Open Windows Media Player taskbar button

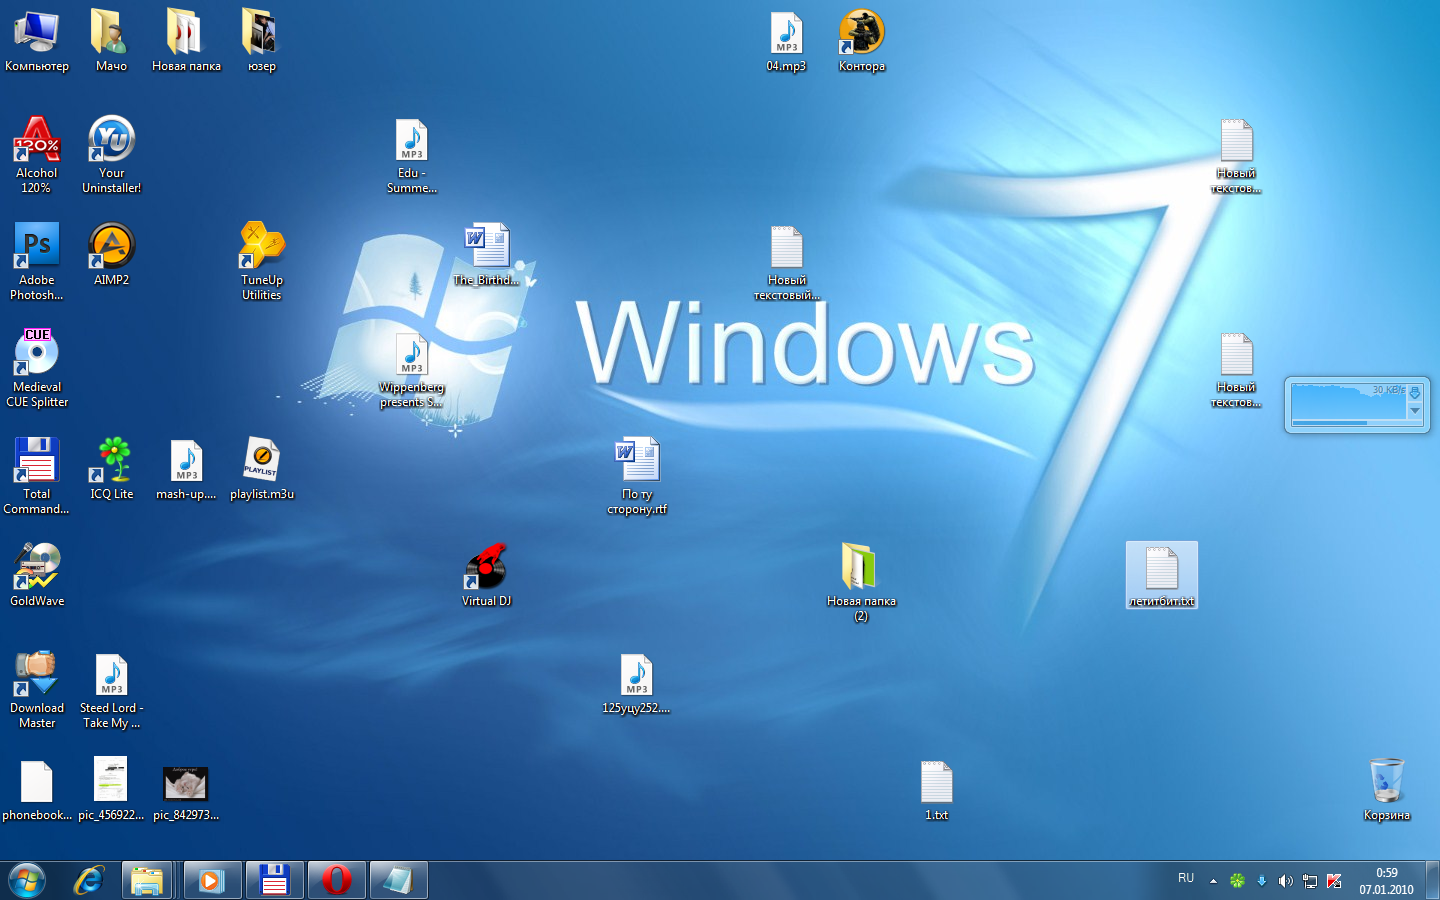pos(211,880)
